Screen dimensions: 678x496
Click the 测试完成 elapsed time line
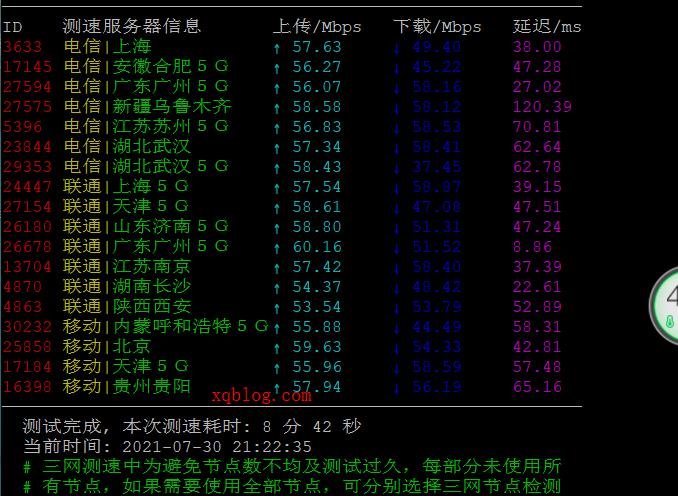192,426
